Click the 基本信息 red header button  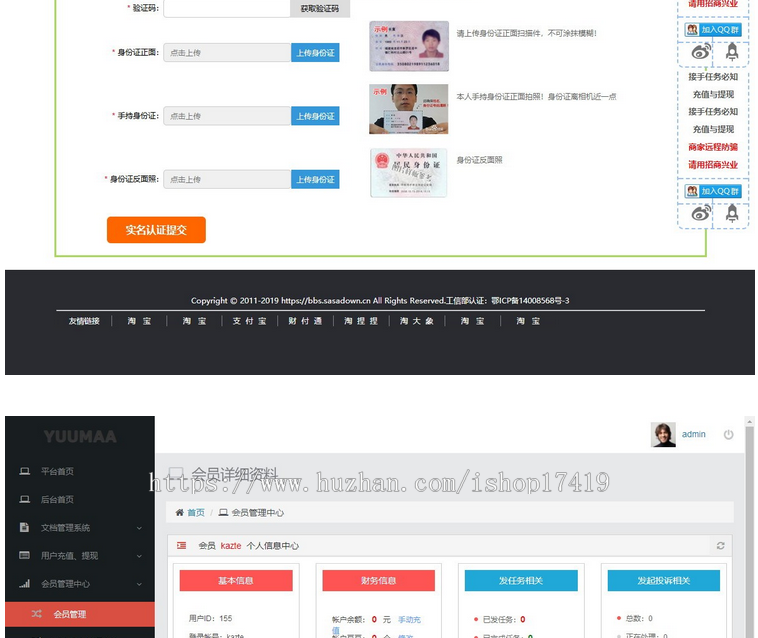(236, 580)
